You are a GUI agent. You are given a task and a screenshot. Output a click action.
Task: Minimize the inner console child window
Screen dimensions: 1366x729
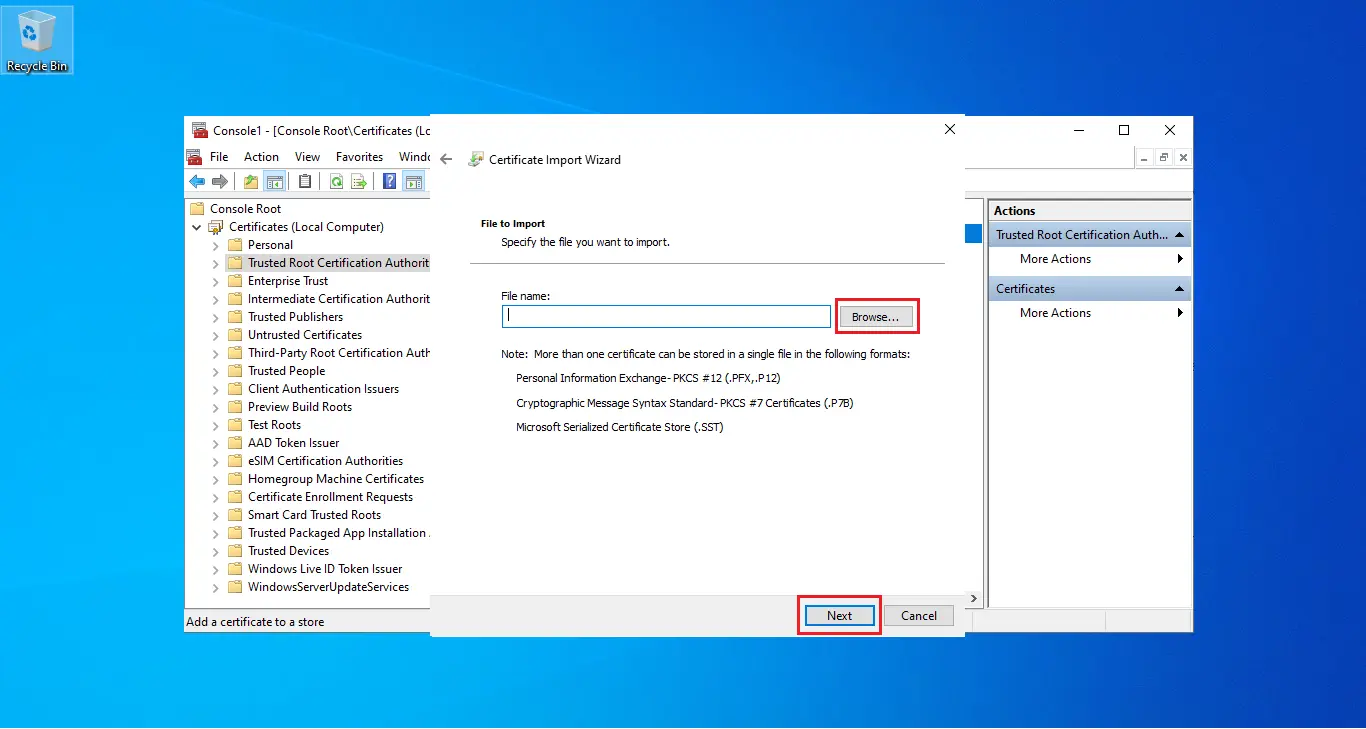[x=1145, y=157]
